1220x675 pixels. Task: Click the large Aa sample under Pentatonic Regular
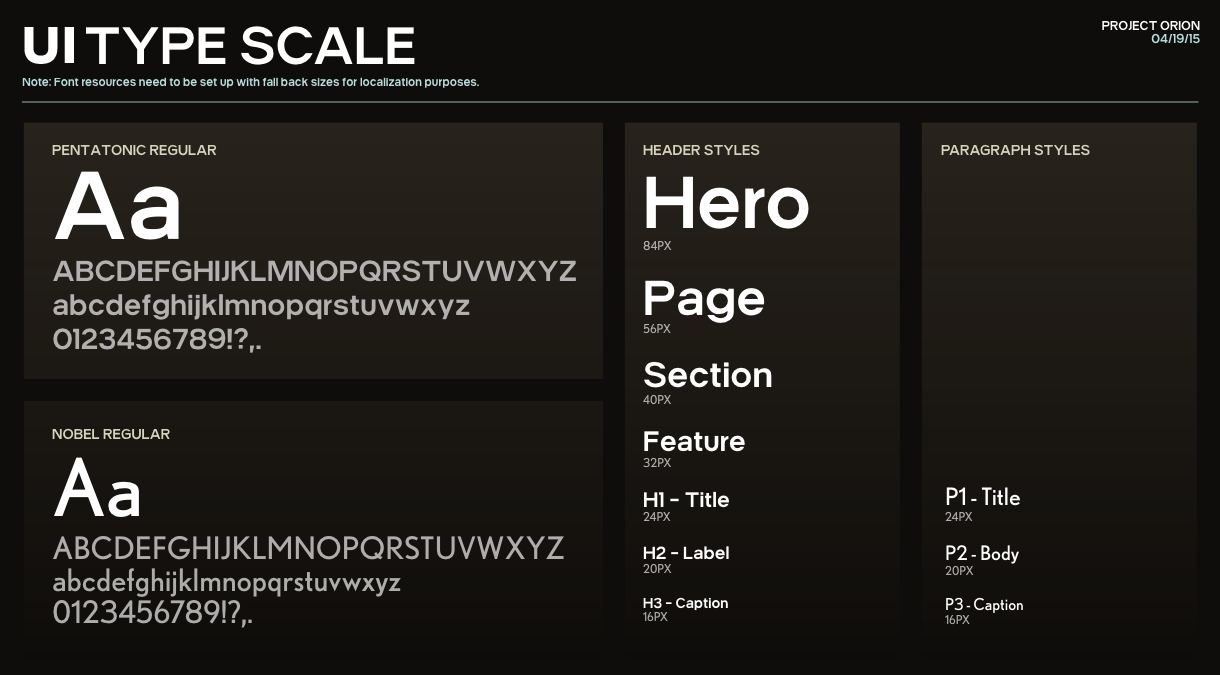click(118, 207)
